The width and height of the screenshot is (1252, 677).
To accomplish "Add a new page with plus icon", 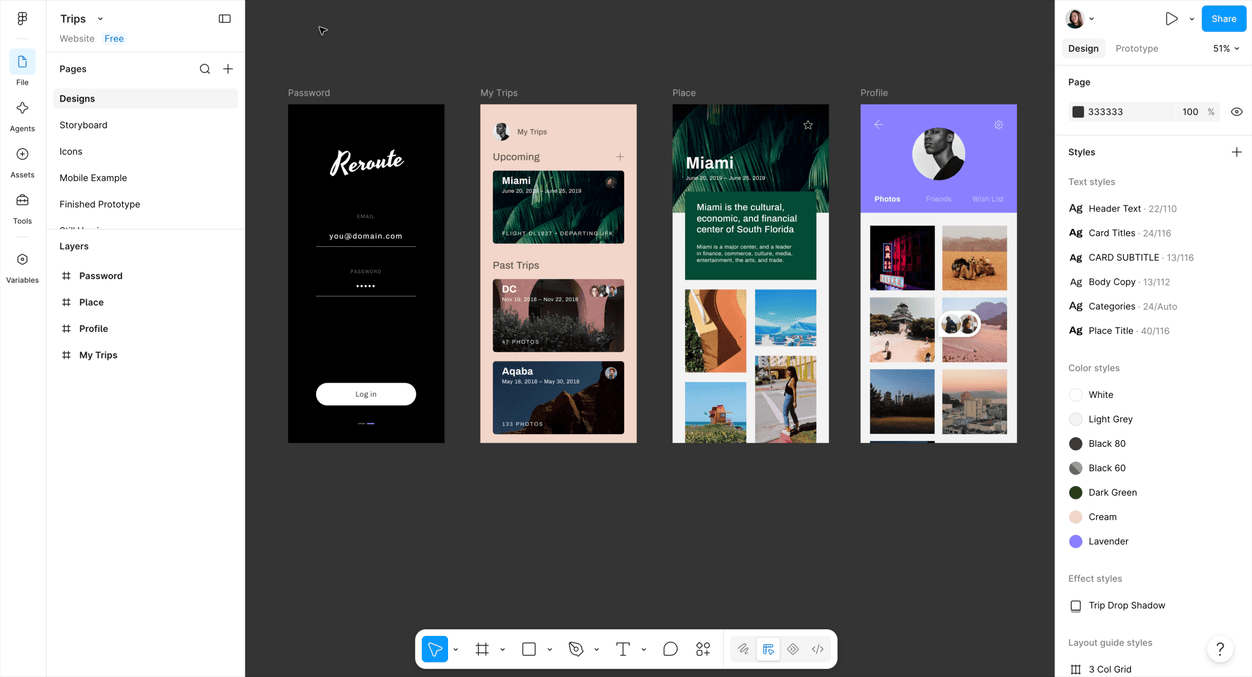I will coord(228,69).
